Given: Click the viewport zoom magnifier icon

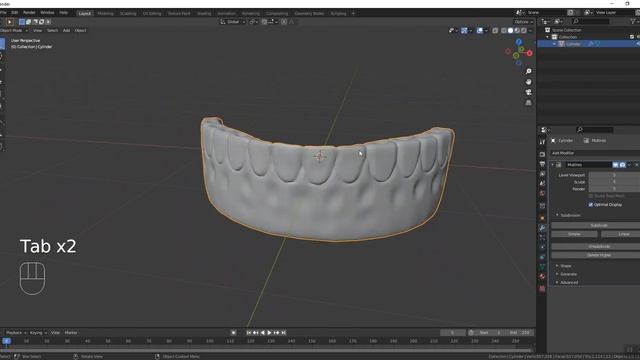Looking at the screenshot, I should pyautogui.click(x=529, y=71).
